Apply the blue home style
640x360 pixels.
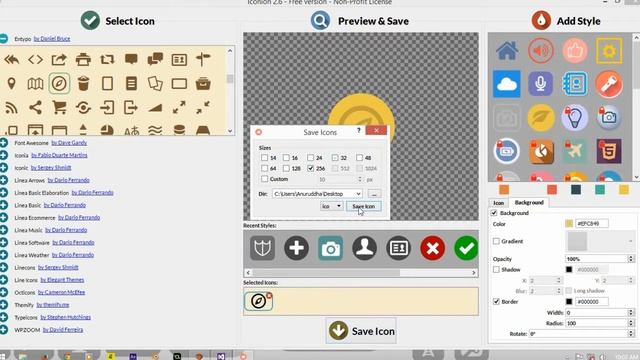[x=507, y=51]
